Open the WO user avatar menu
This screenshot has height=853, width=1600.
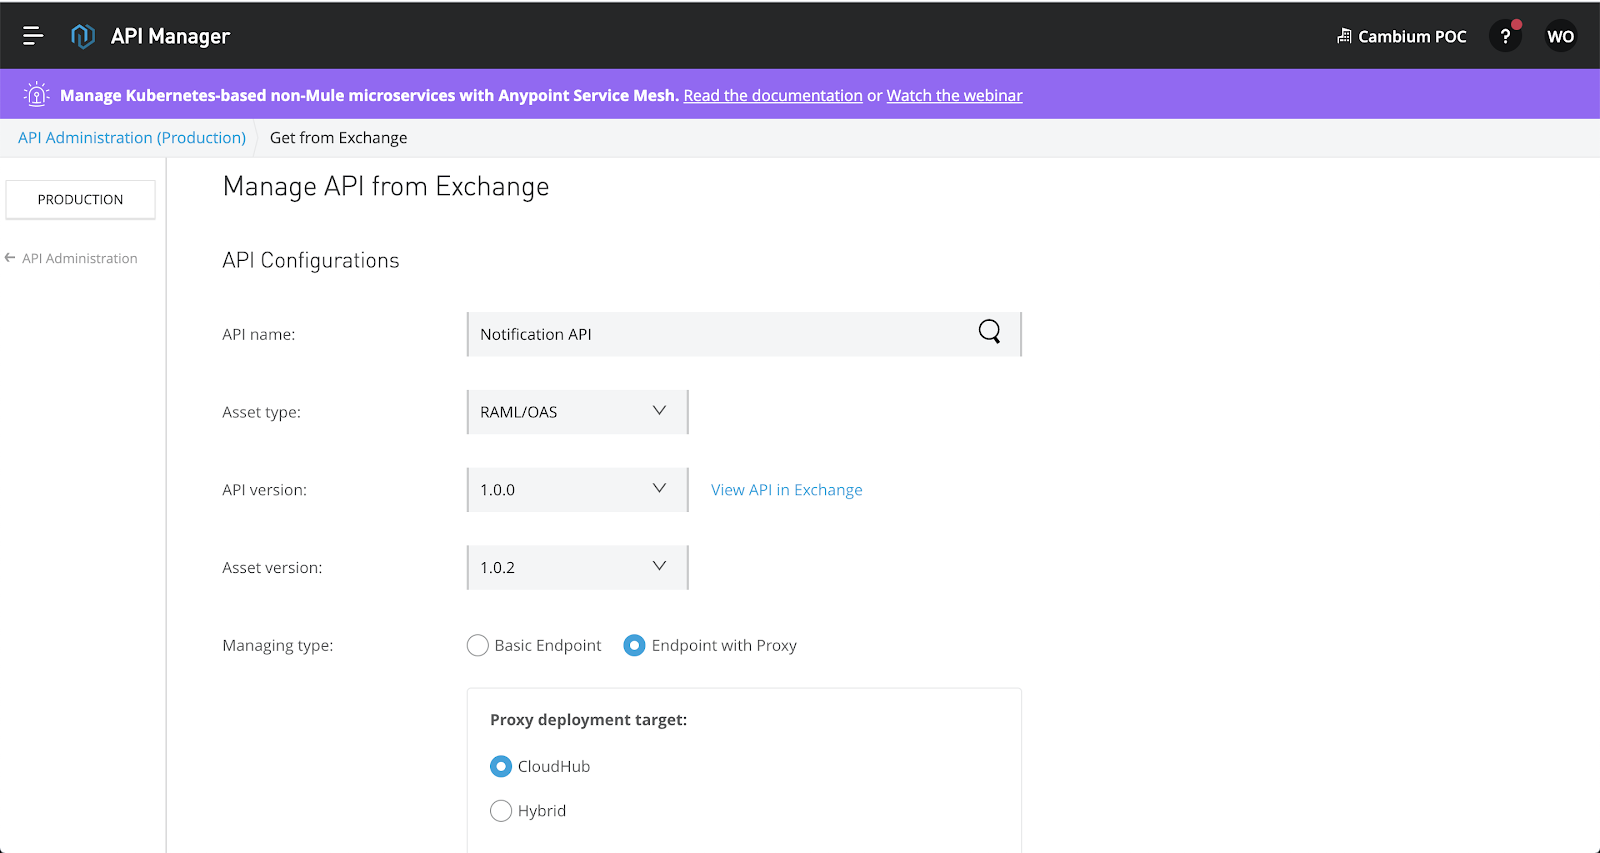tap(1560, 36)
